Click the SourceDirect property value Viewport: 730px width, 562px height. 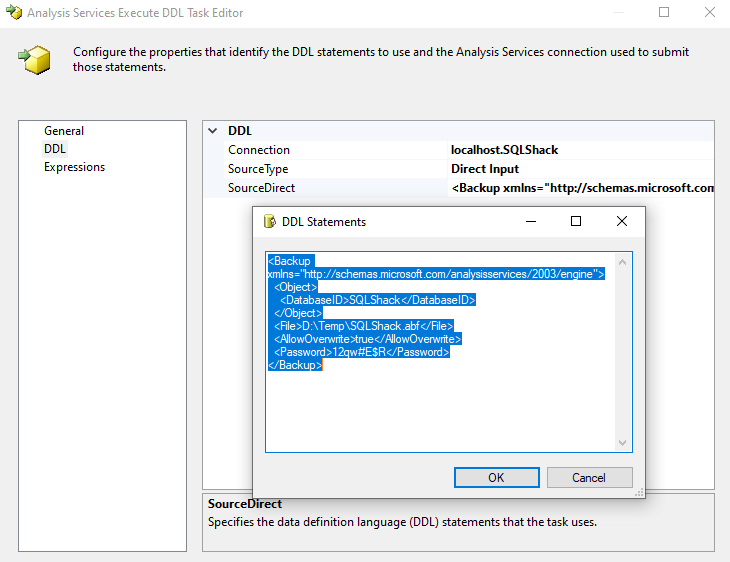pyautogui.click(x=582, y=188)
